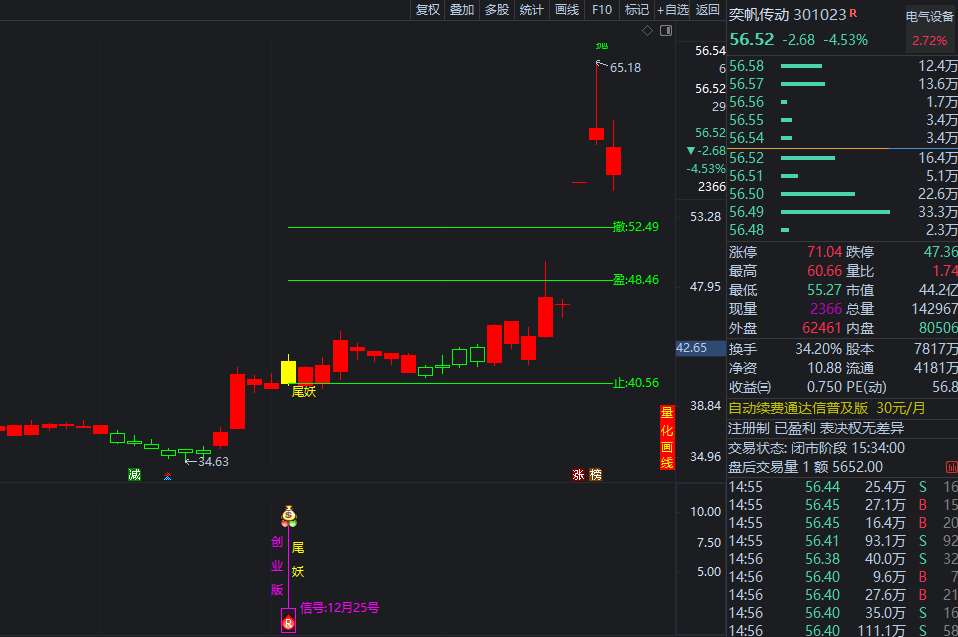
Task: Open the 电气设备 sector link
Action: [x=930, y=16]
